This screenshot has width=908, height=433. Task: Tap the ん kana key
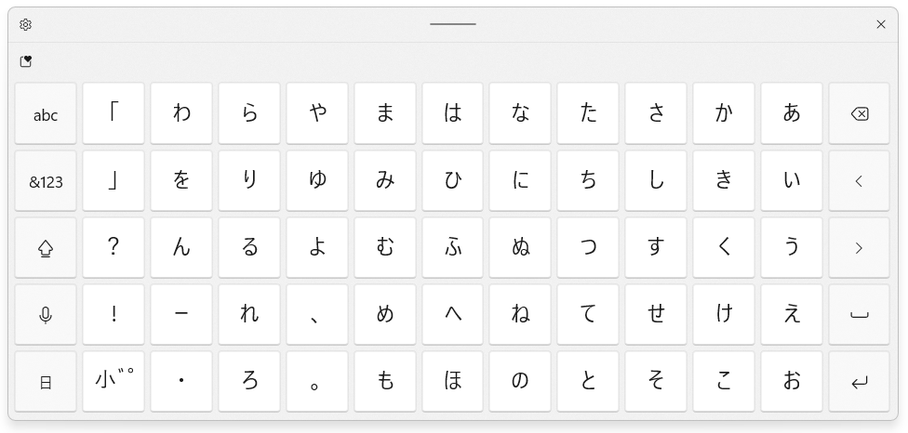coord(181,248)
